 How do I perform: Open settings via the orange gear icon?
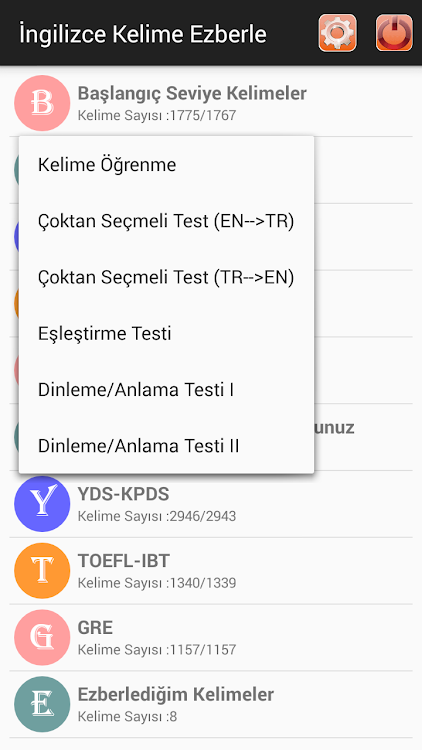click(x=337, y=33)
